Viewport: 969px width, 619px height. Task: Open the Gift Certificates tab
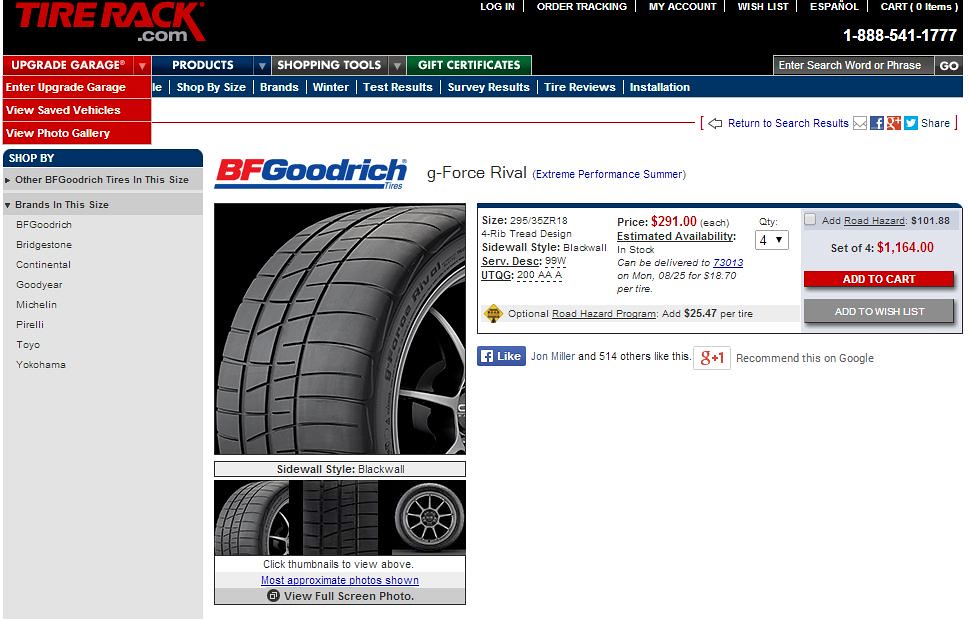coord(469,65)
